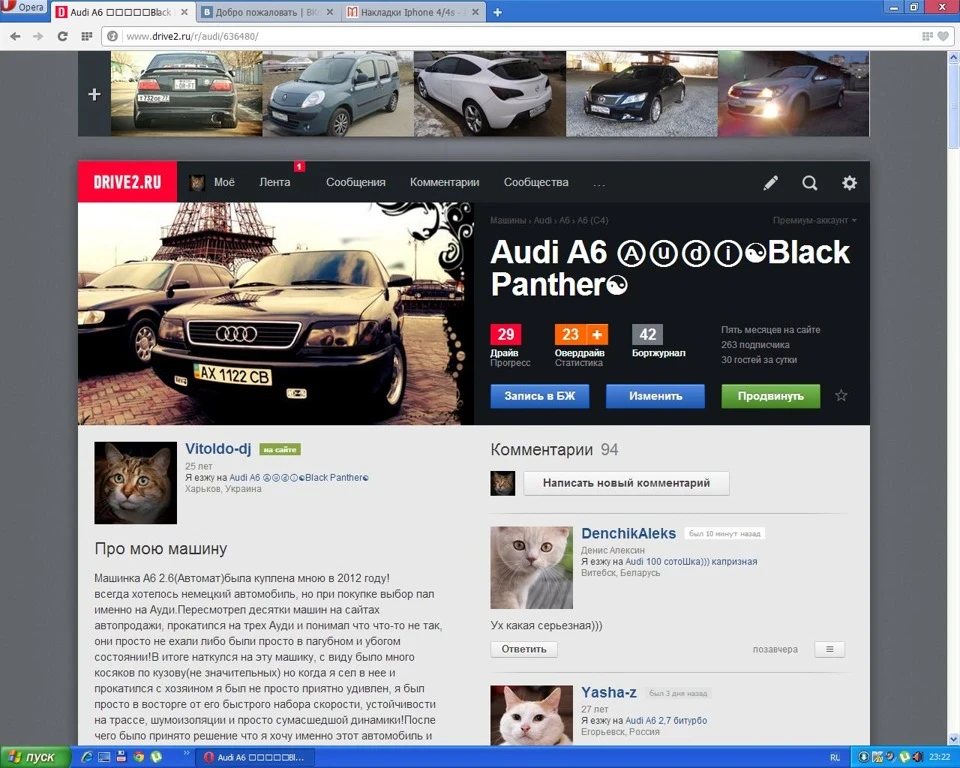Toggle the favorite star next to Продвинуть
This screenshot has width=960, height=768.
pyautogui.click(x=841, y=396)
